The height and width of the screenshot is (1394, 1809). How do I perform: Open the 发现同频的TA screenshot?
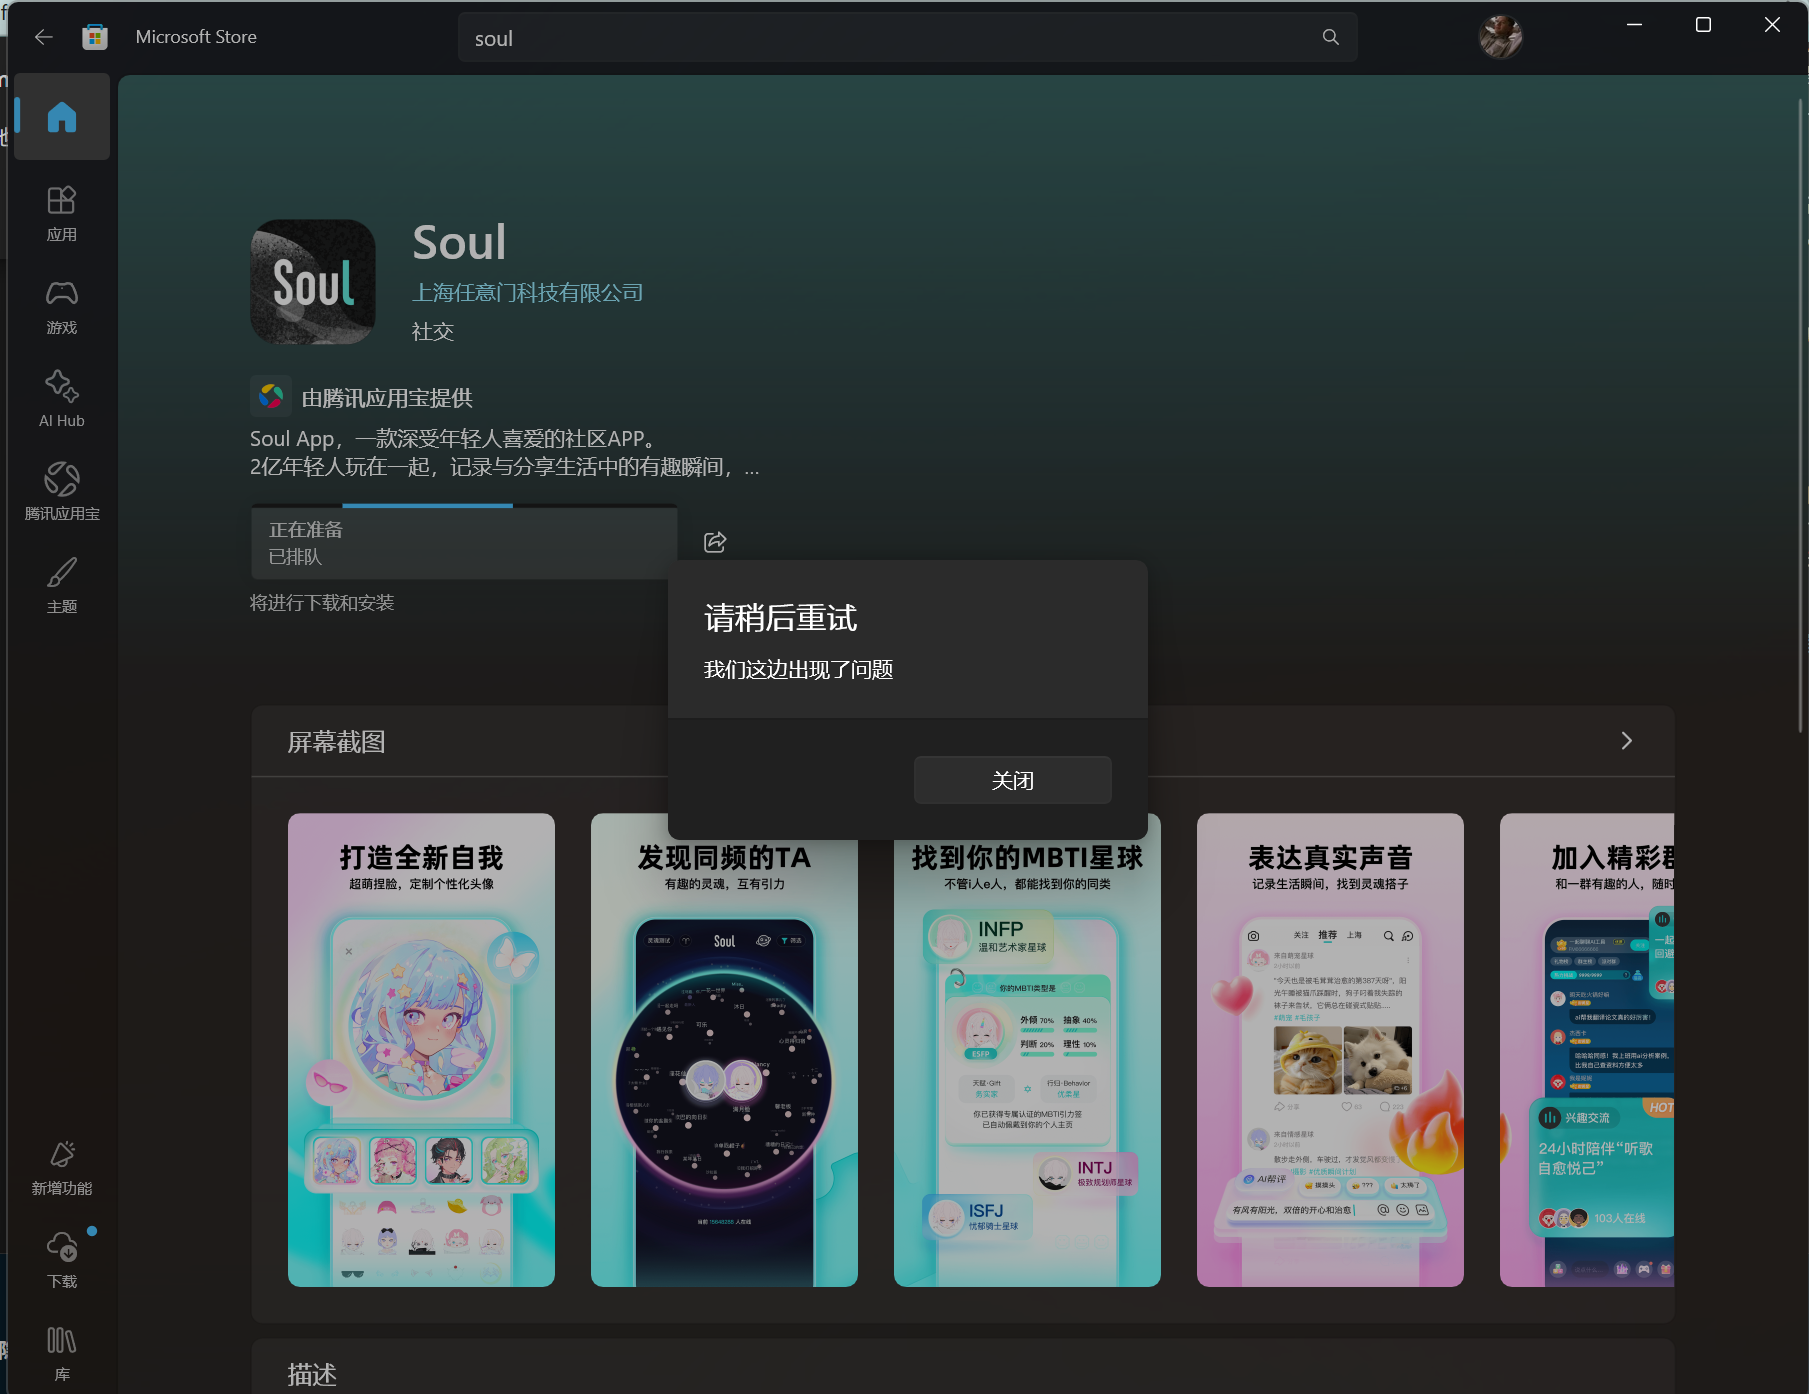point(724,1050)
